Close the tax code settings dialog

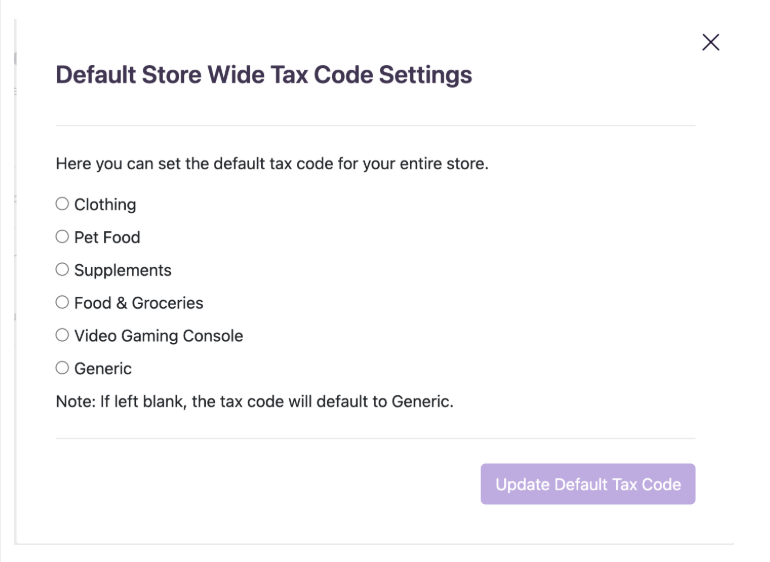711,42
